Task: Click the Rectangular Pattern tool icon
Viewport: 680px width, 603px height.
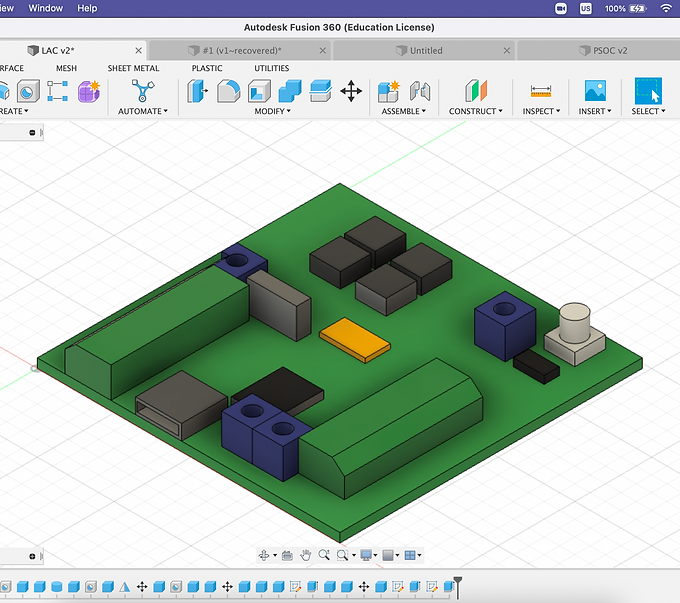Action: 58,91
